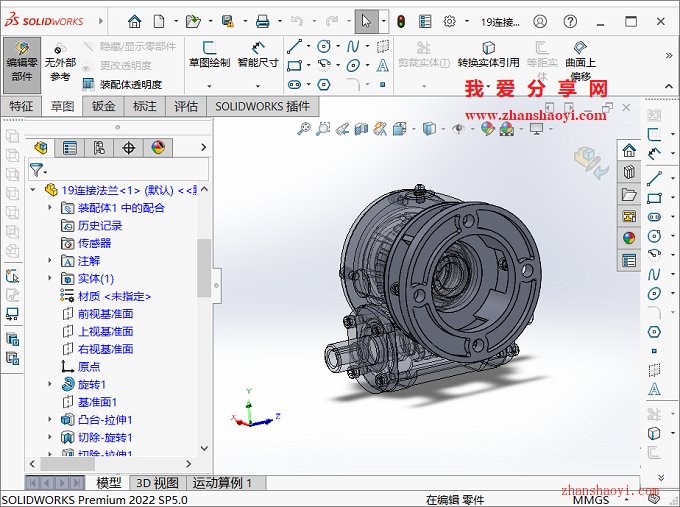This screenshot has height=507, width=680.
Task: Expand 装配体1 中的配合 folder
Action: tap(49, 208)
